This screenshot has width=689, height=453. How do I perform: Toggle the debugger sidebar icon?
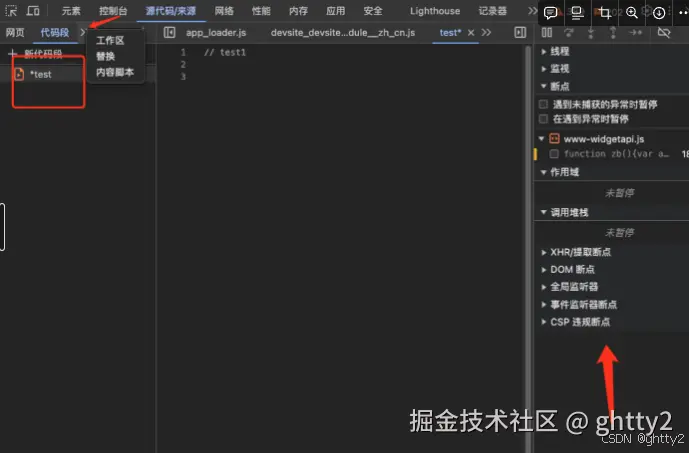(x=520, y=33)
